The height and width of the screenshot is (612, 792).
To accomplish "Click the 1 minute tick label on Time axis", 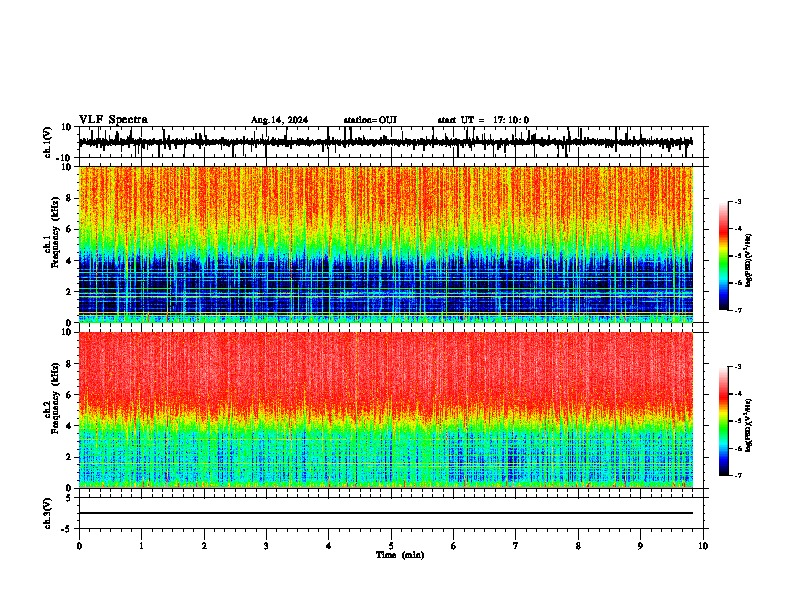I will pos(141,546).
